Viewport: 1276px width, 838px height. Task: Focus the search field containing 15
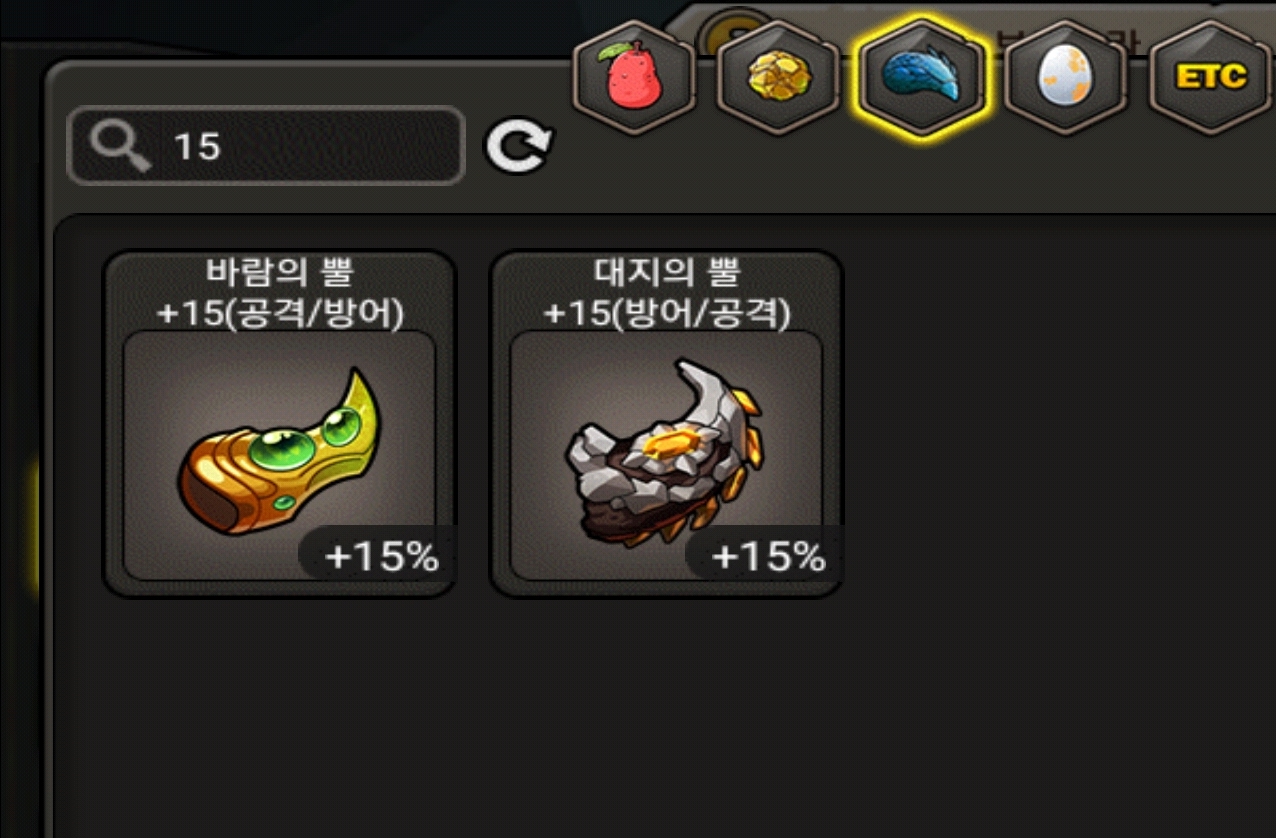[x=266, y=146]
